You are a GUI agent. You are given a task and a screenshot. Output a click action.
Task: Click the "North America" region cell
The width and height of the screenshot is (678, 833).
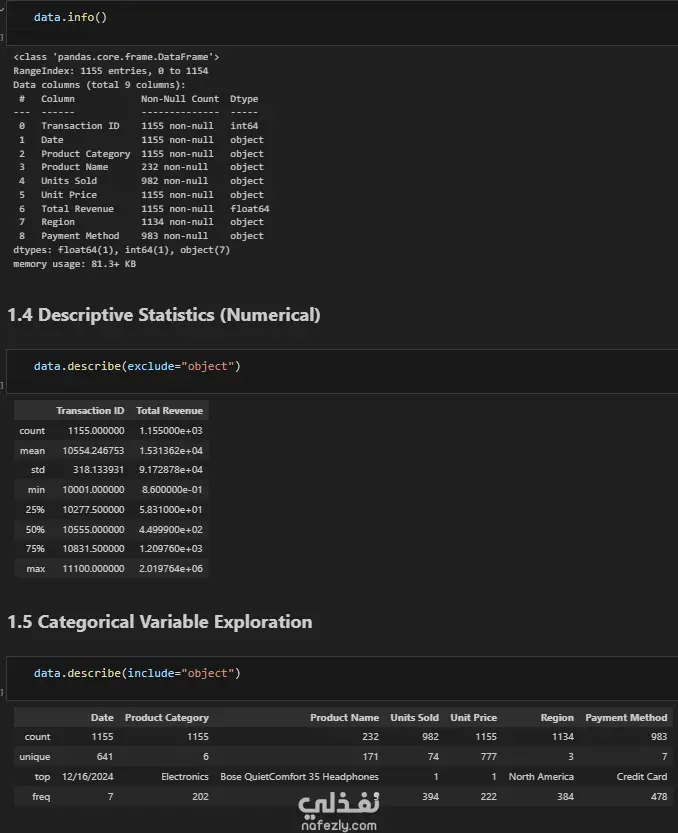click(x=541, y=777)
